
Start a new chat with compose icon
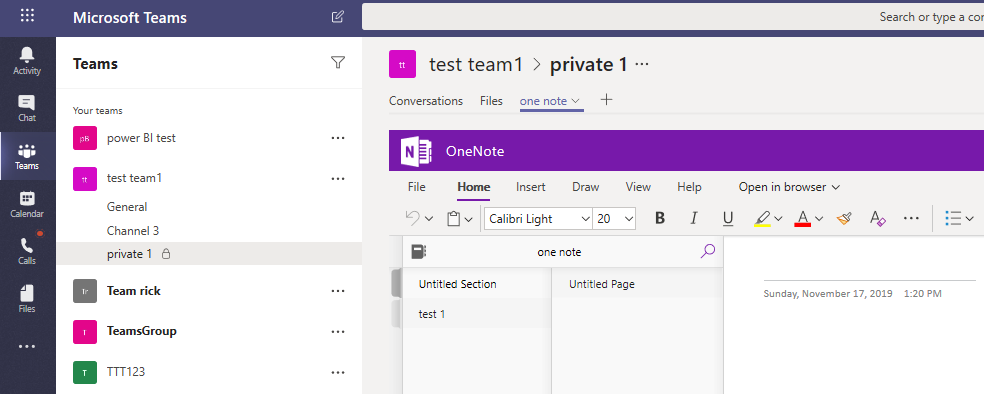[338, 17]
